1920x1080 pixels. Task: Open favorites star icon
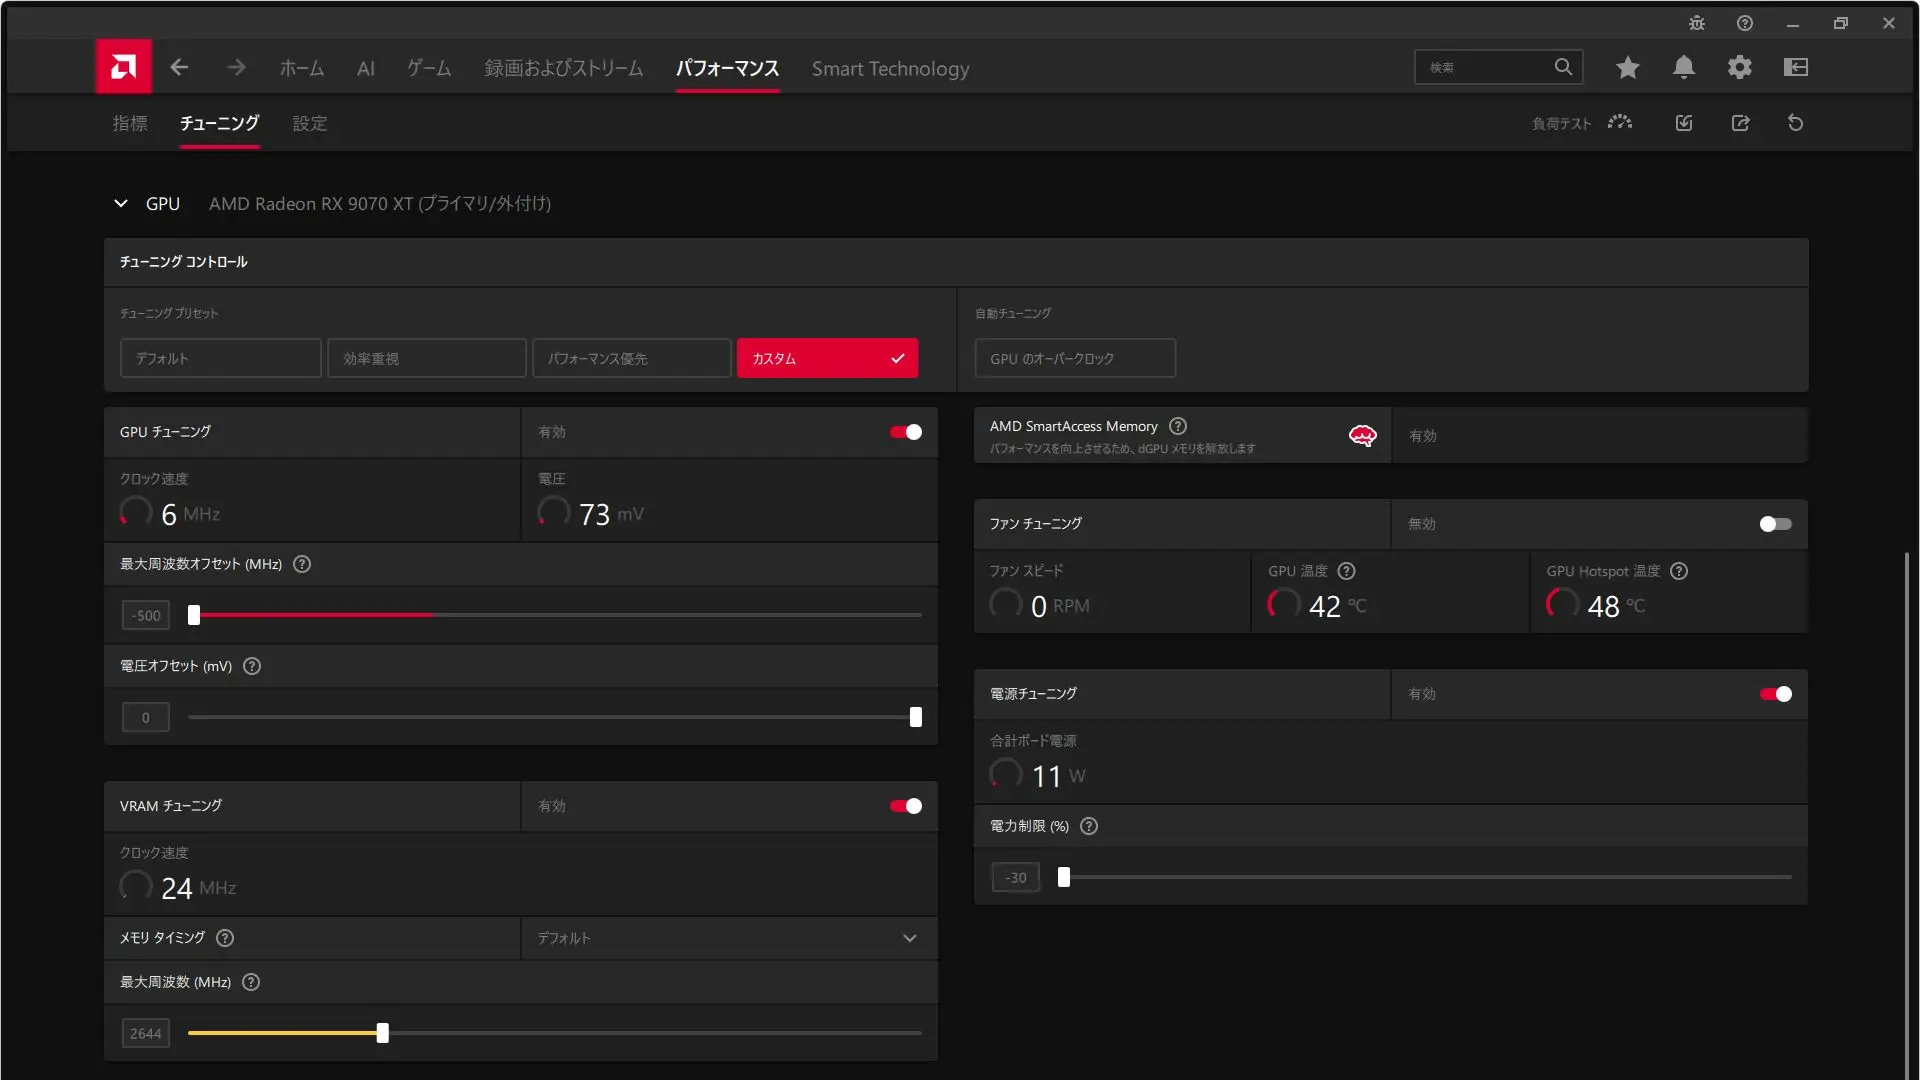(1628, 67)
